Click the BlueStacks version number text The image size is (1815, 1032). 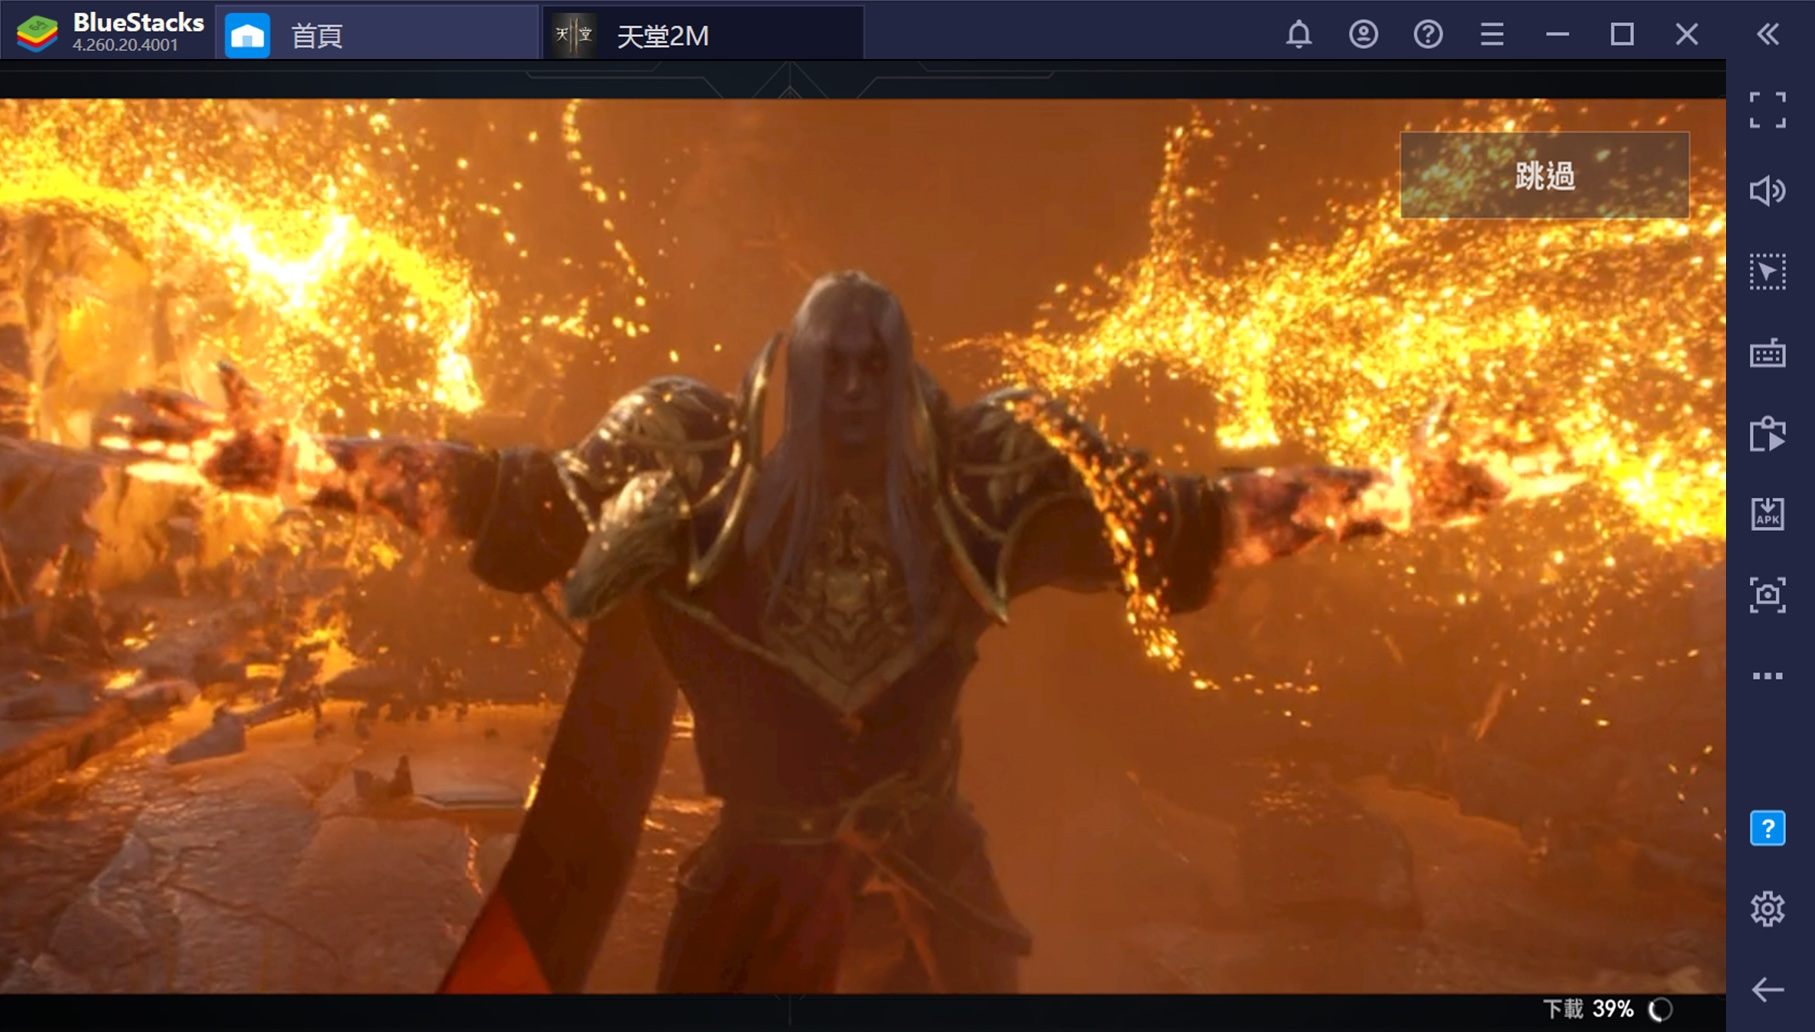click(125, 45)
